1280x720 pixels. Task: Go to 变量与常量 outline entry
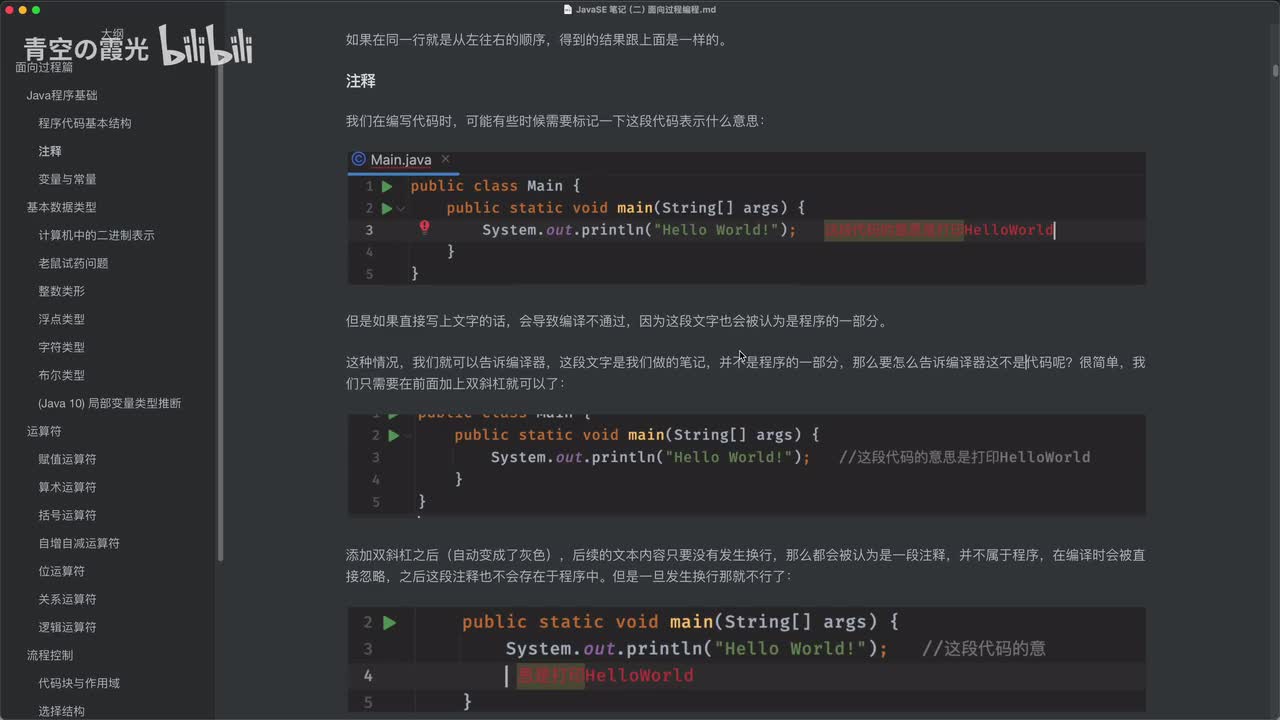(67, 179)
